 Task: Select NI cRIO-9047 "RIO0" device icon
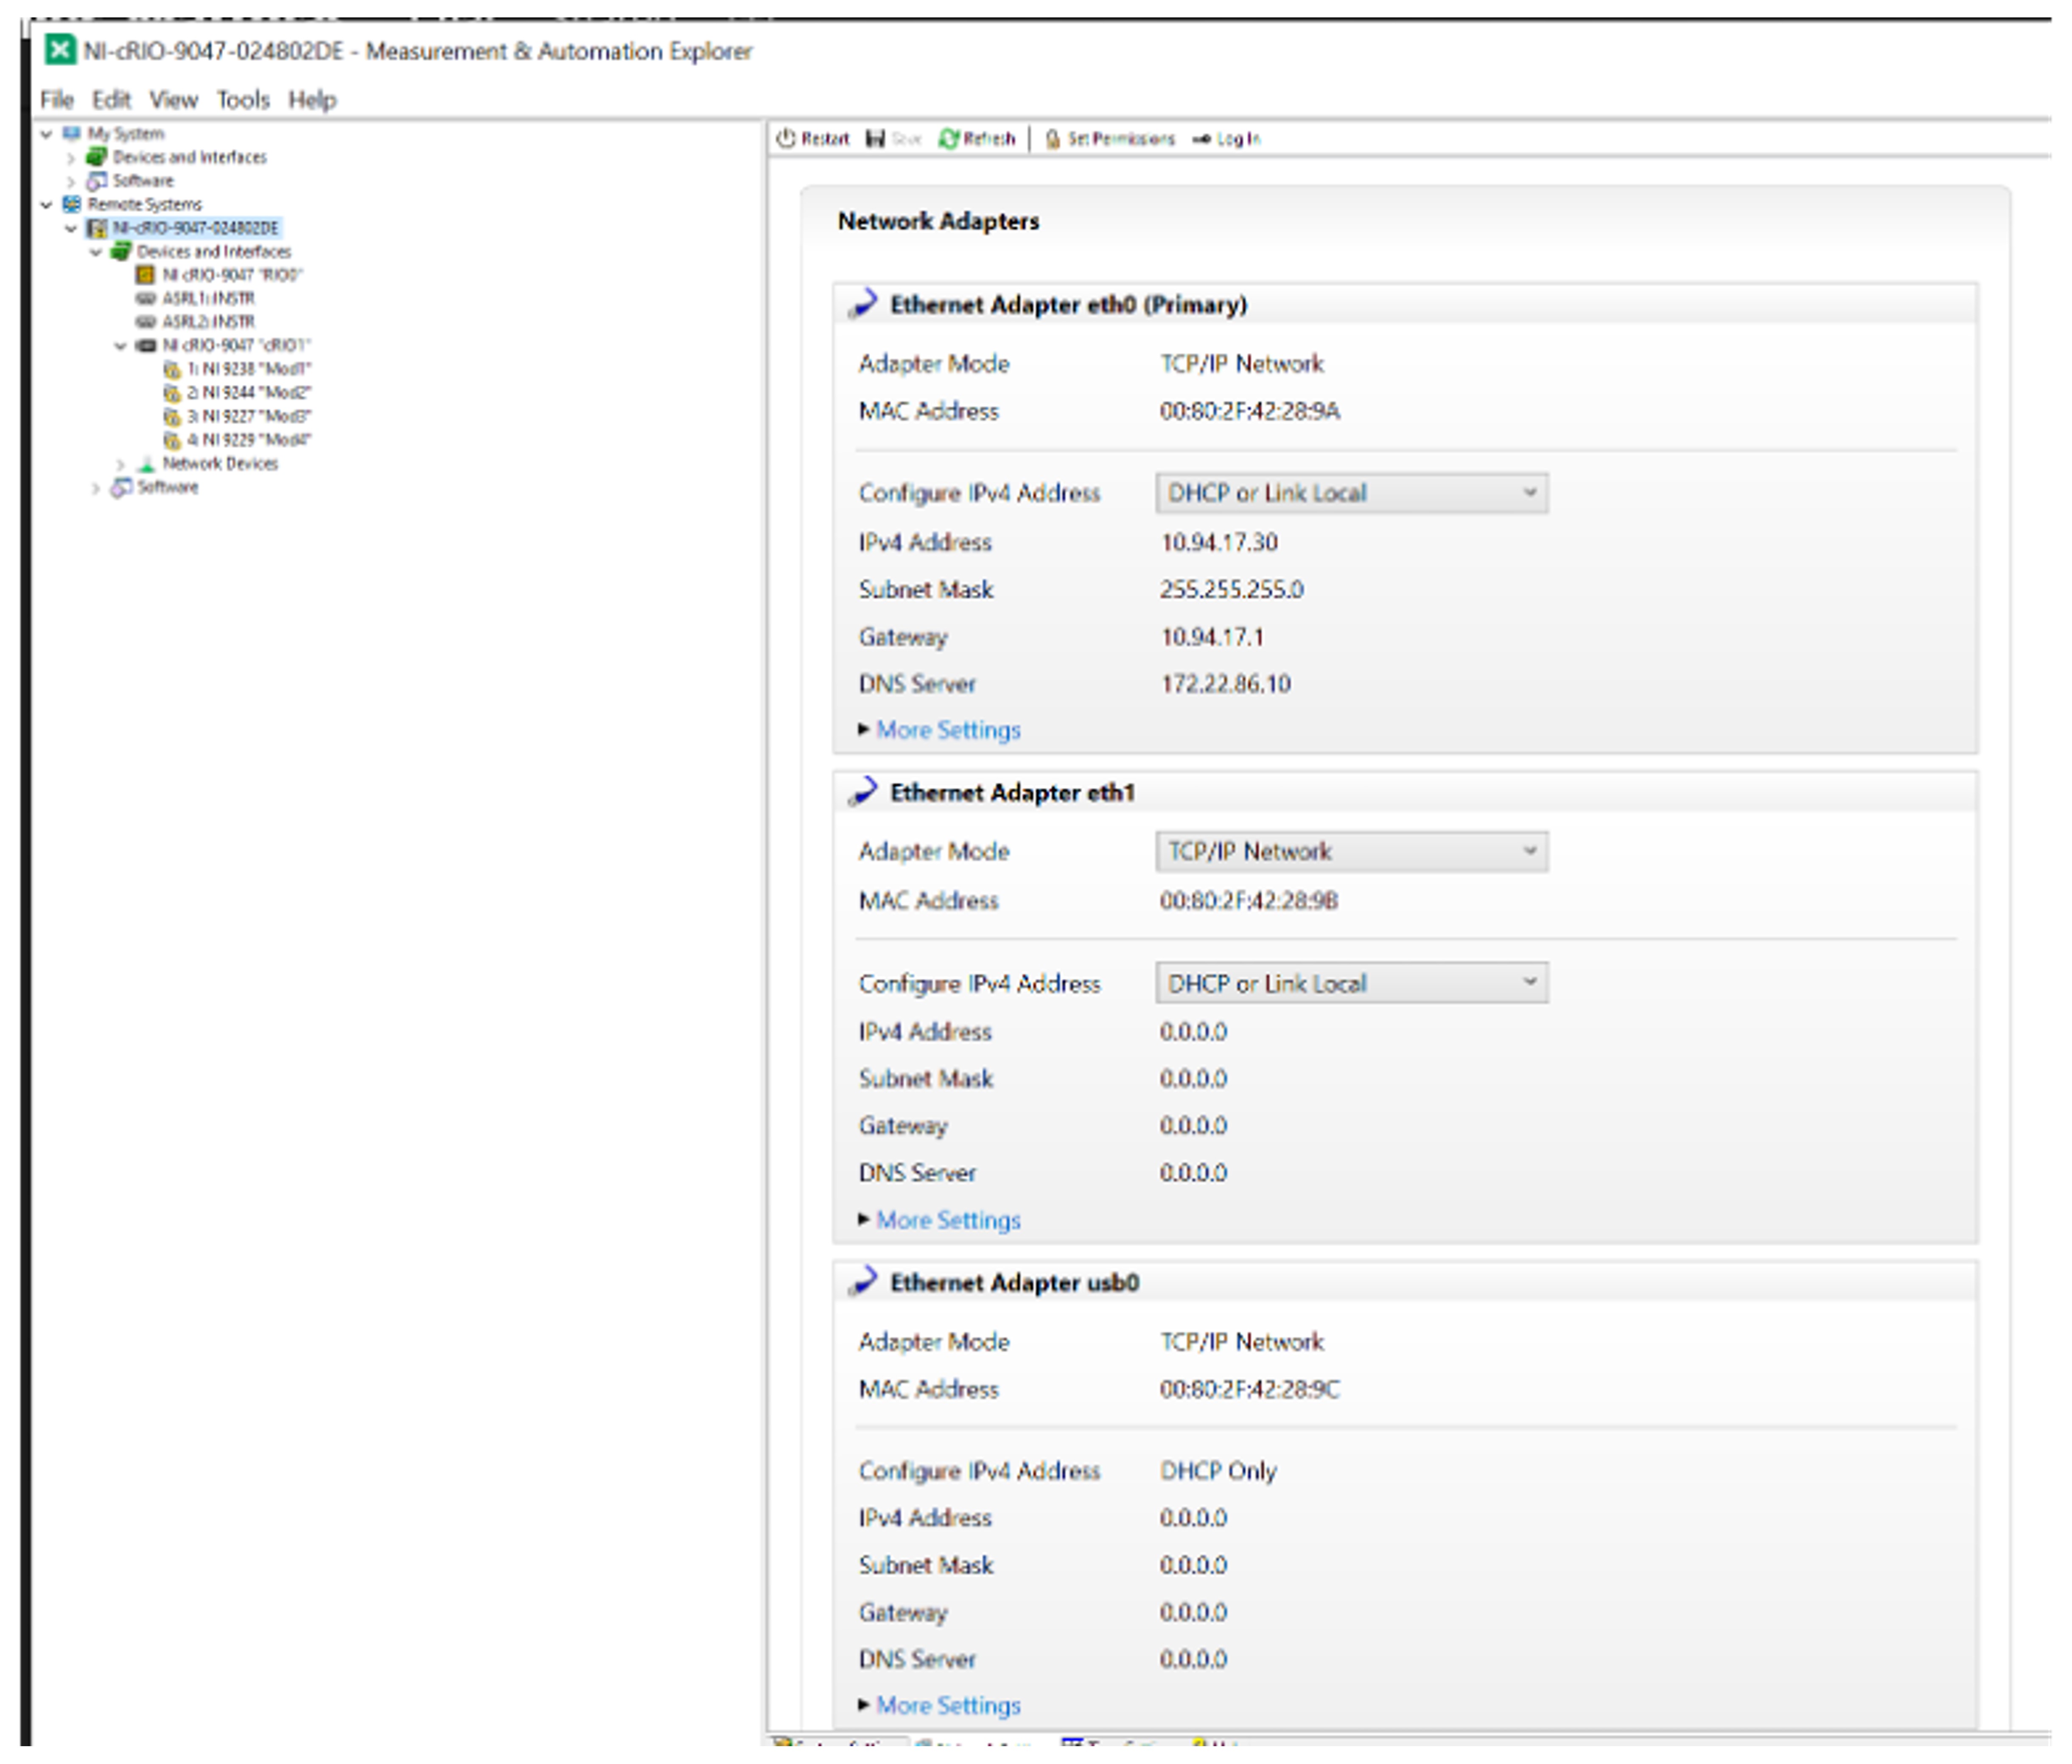(146, 274)
